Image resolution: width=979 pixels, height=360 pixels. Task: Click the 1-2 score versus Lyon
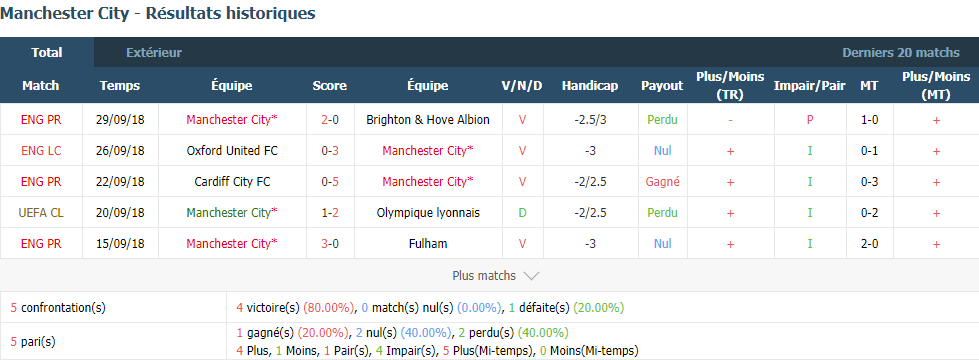click(x=330, y=213)
